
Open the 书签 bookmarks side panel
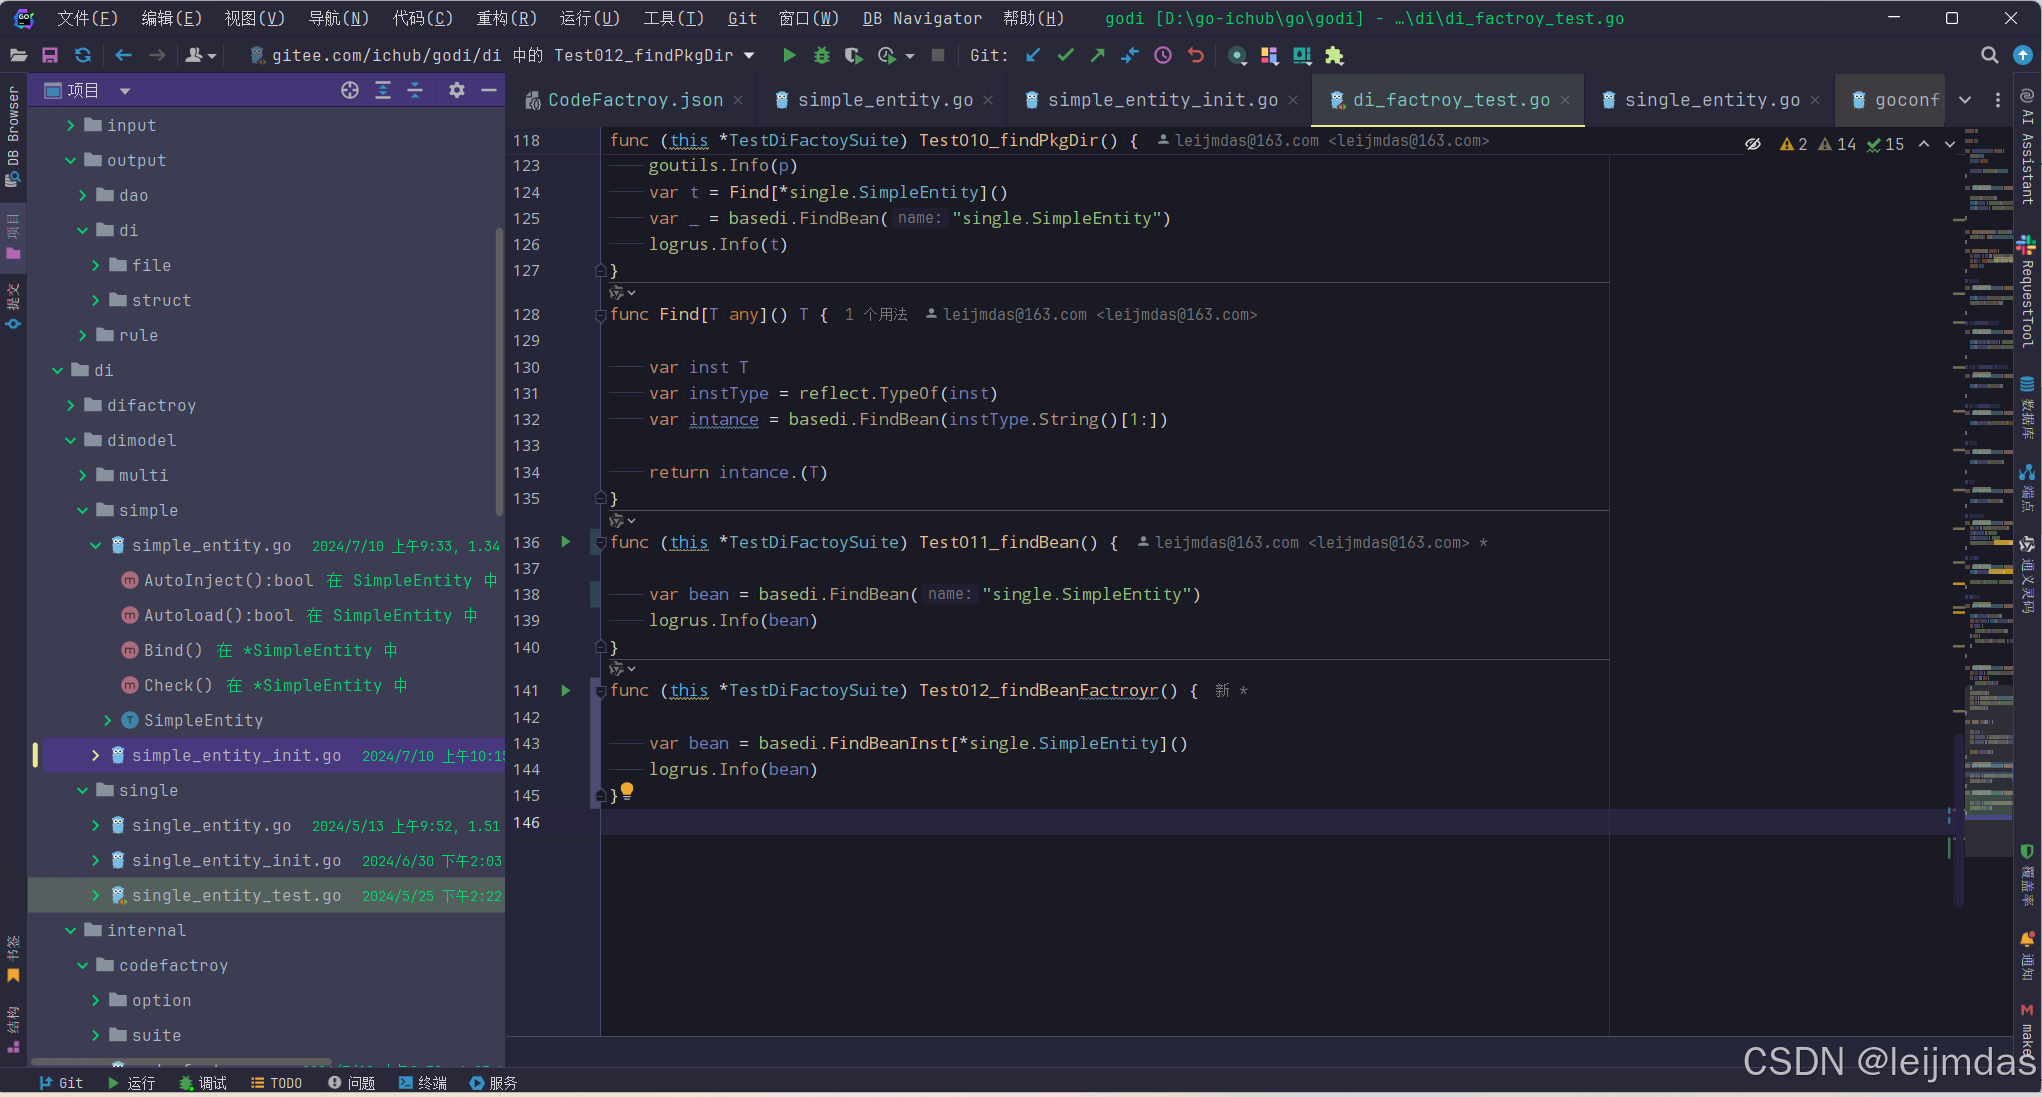click(x=13, y=960)
